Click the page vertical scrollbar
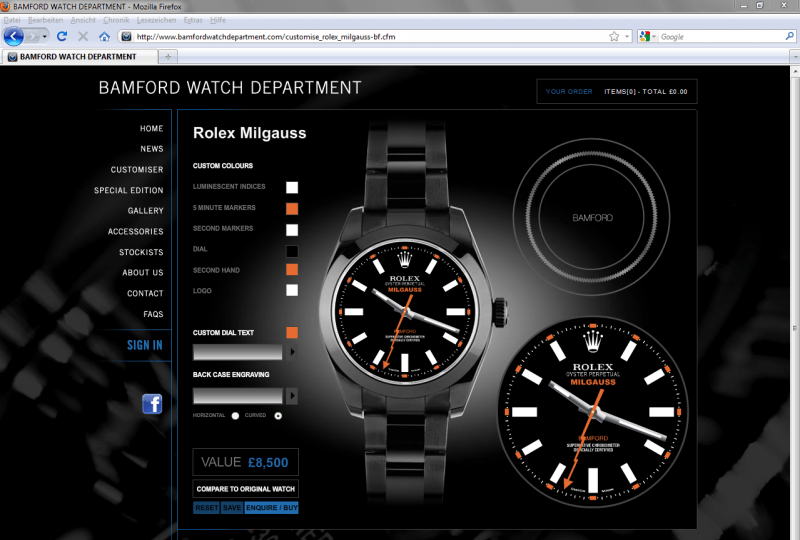Image resolution: width=800 pixels, height=540 pixels. 795,302
